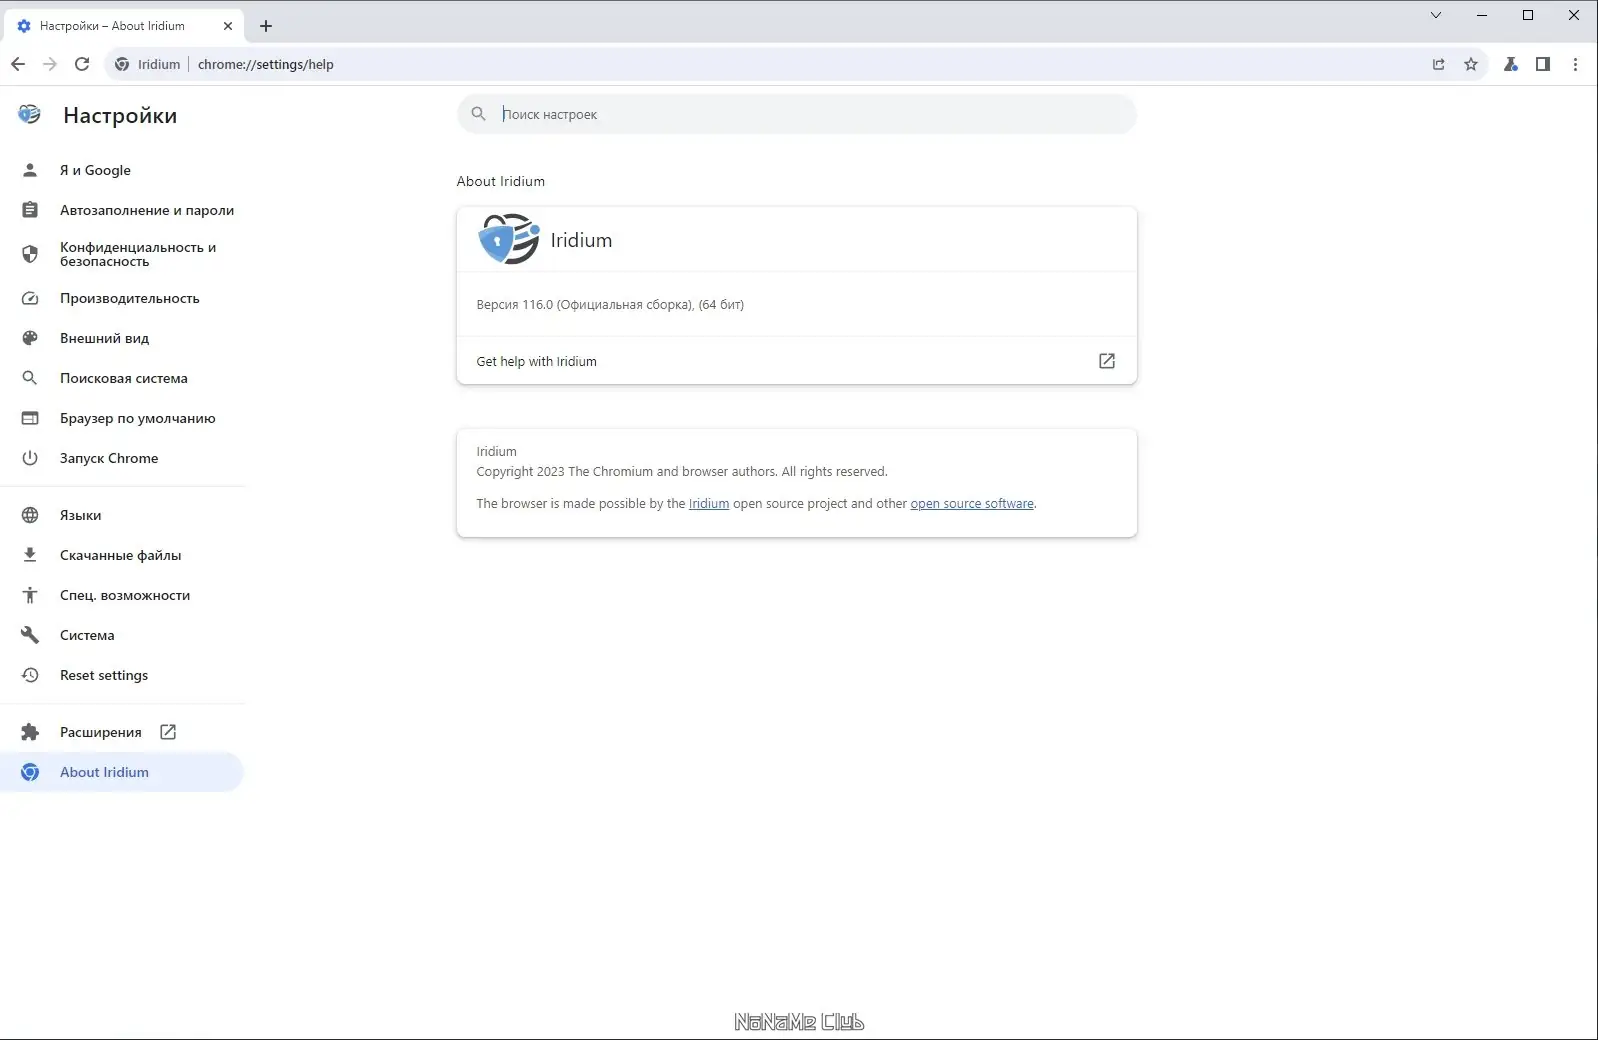Focus the Поиск настроек search field

pyautogui.click(x=796, y=114)
